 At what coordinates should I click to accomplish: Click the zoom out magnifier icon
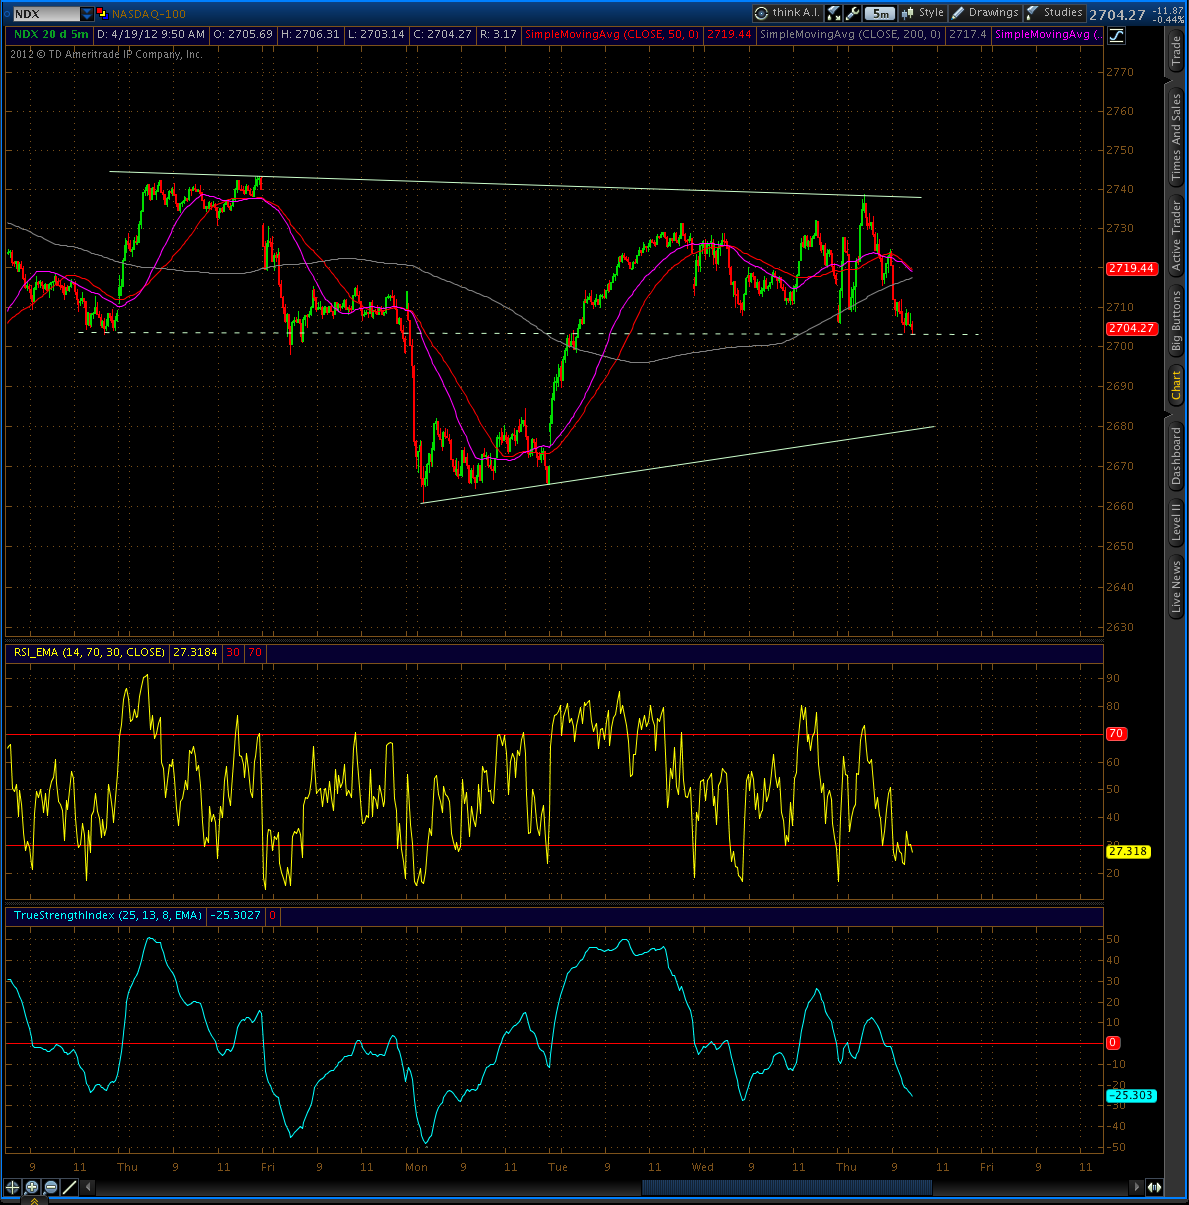click(51, 1187)
